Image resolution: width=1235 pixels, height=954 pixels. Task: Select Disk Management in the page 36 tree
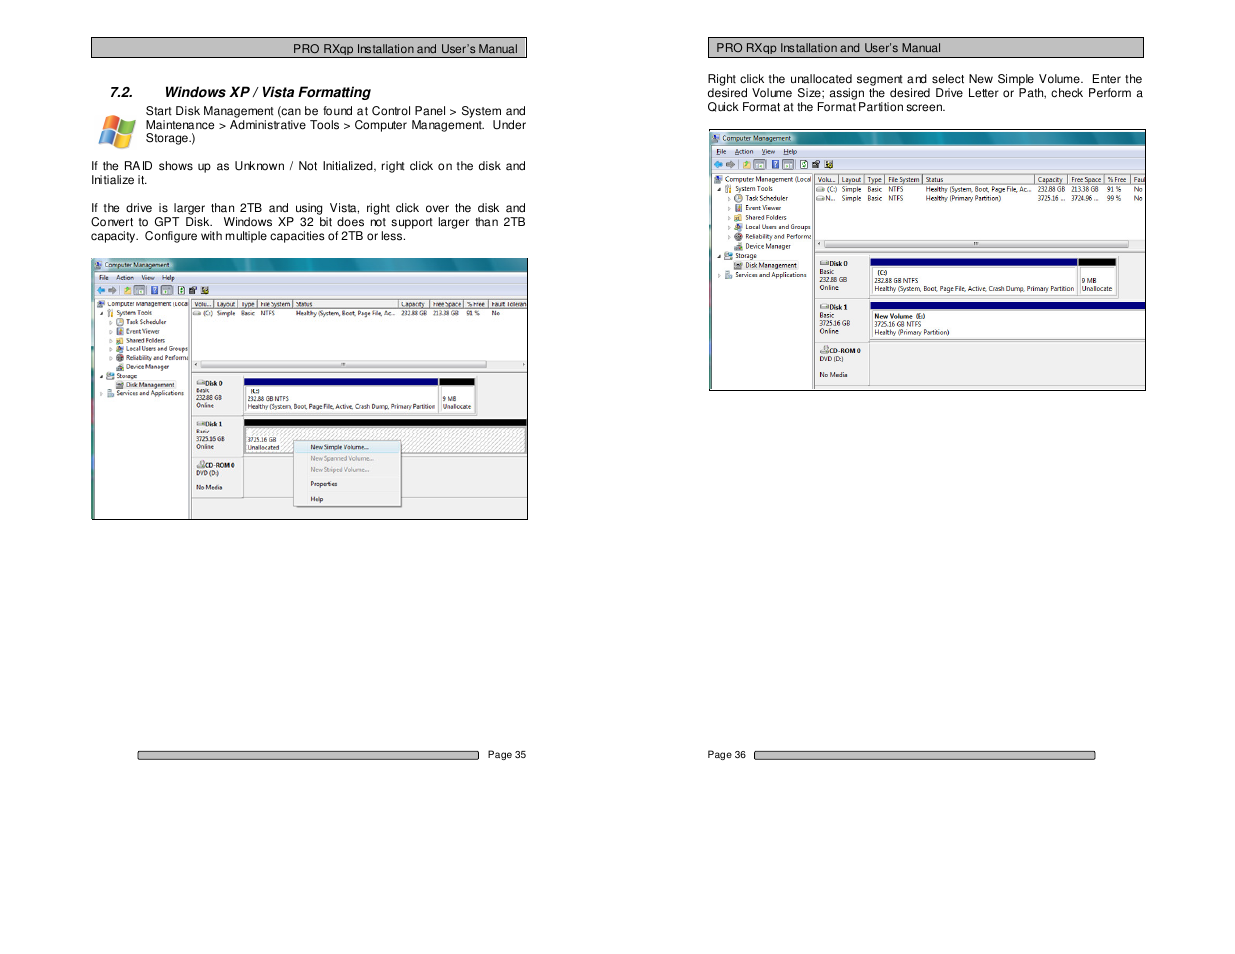coord(771,265)
